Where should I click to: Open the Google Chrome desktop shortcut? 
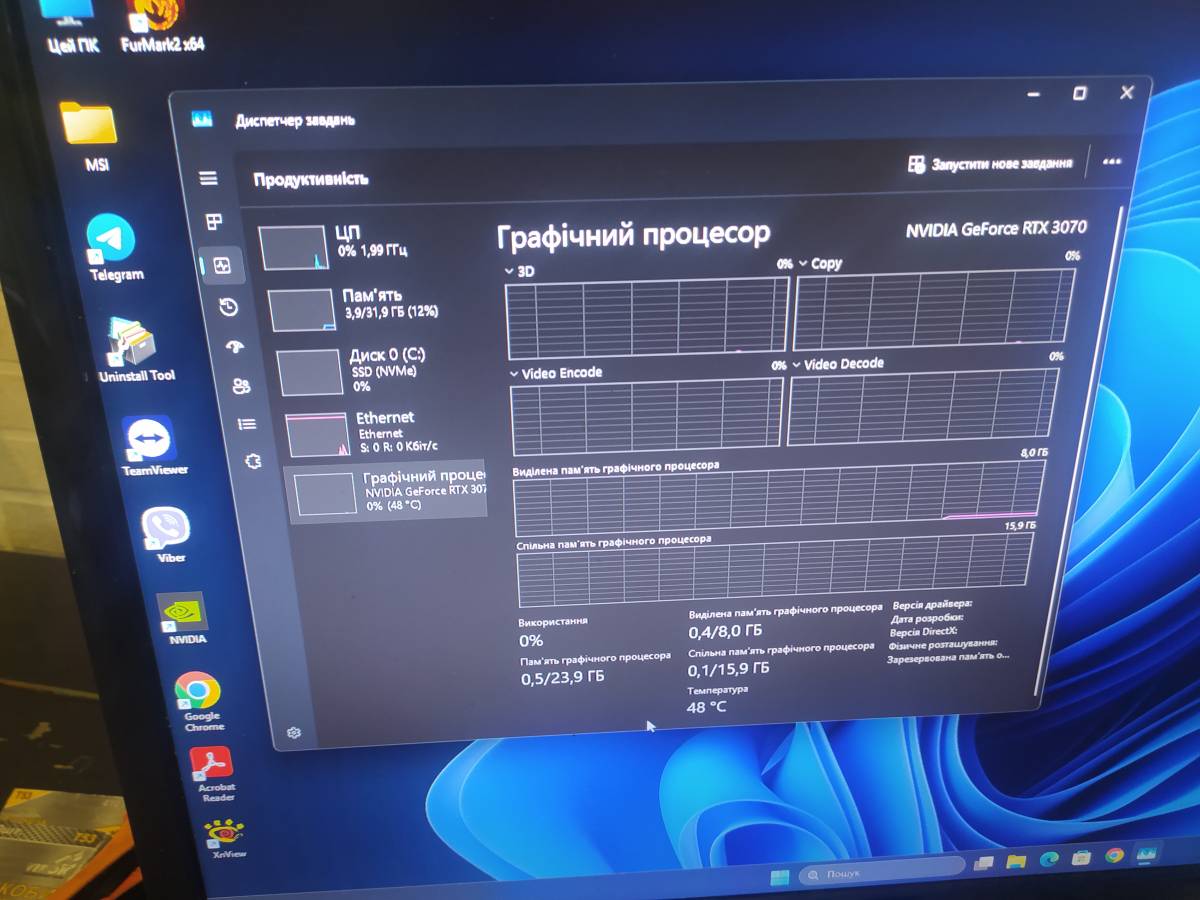point(200,702)
